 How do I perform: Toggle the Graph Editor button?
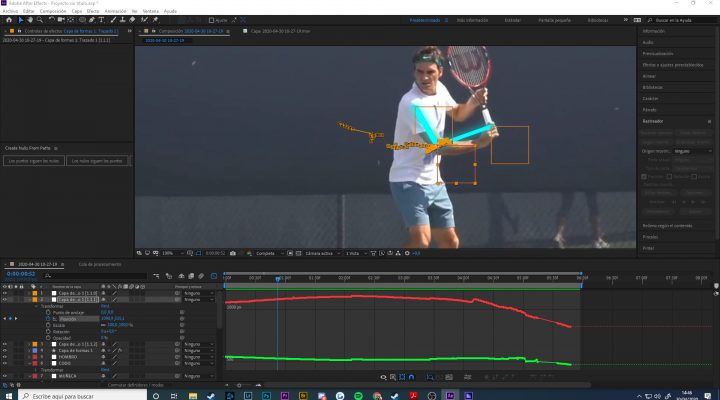pos(214,276)
